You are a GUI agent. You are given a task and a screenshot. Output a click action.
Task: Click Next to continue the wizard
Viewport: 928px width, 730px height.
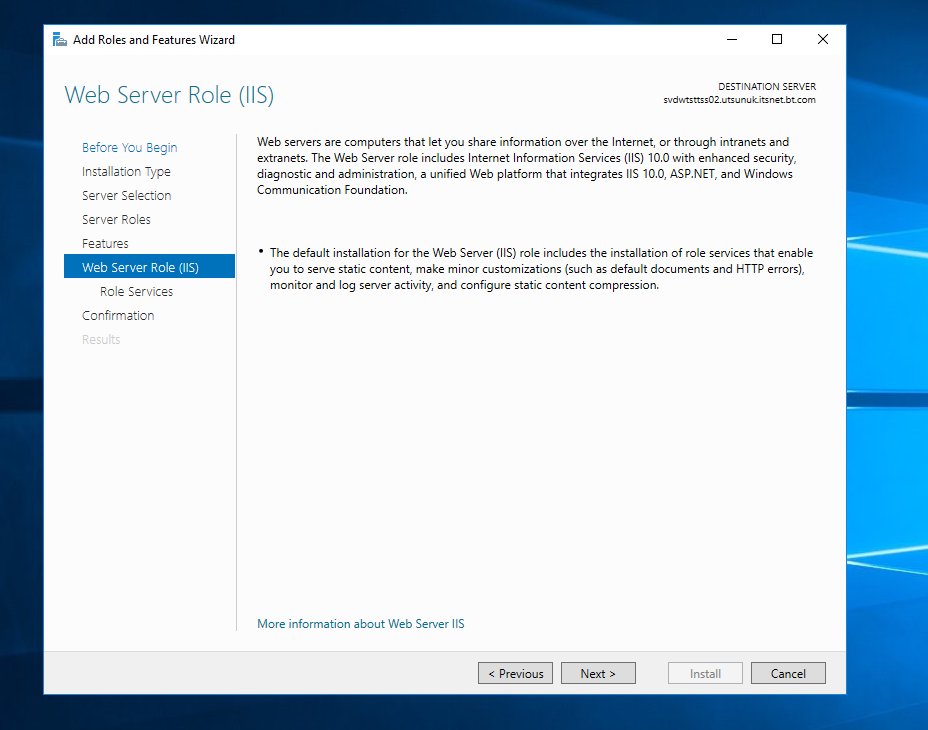point(598,673)
